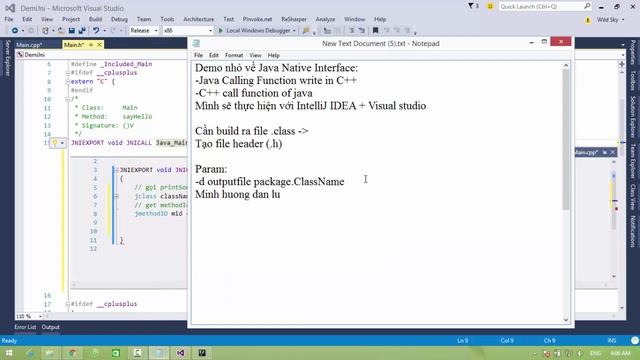Click "Col 9" in the status bar
The width and height of the screenshot is (640, 360).
(x=507, y=340)
